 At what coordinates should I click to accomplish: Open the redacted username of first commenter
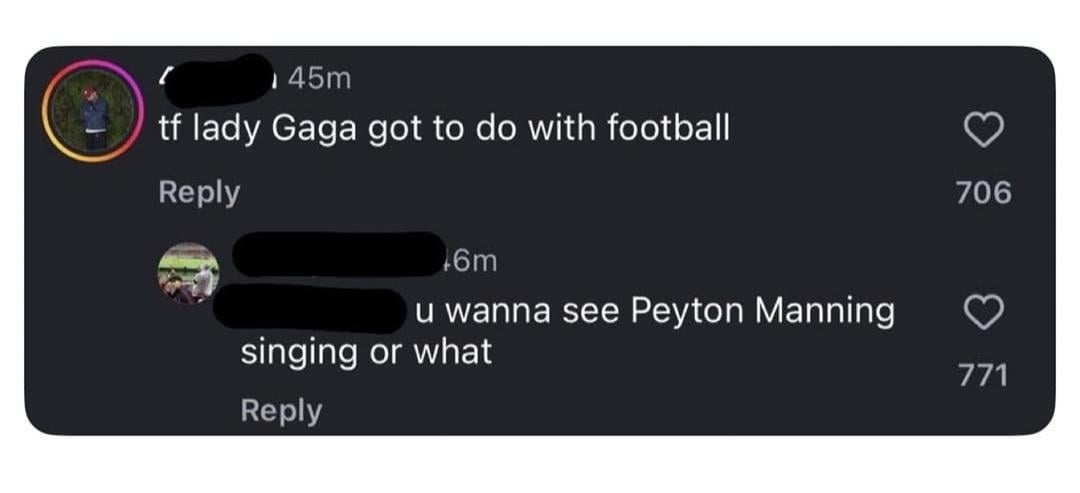point(220,78)
